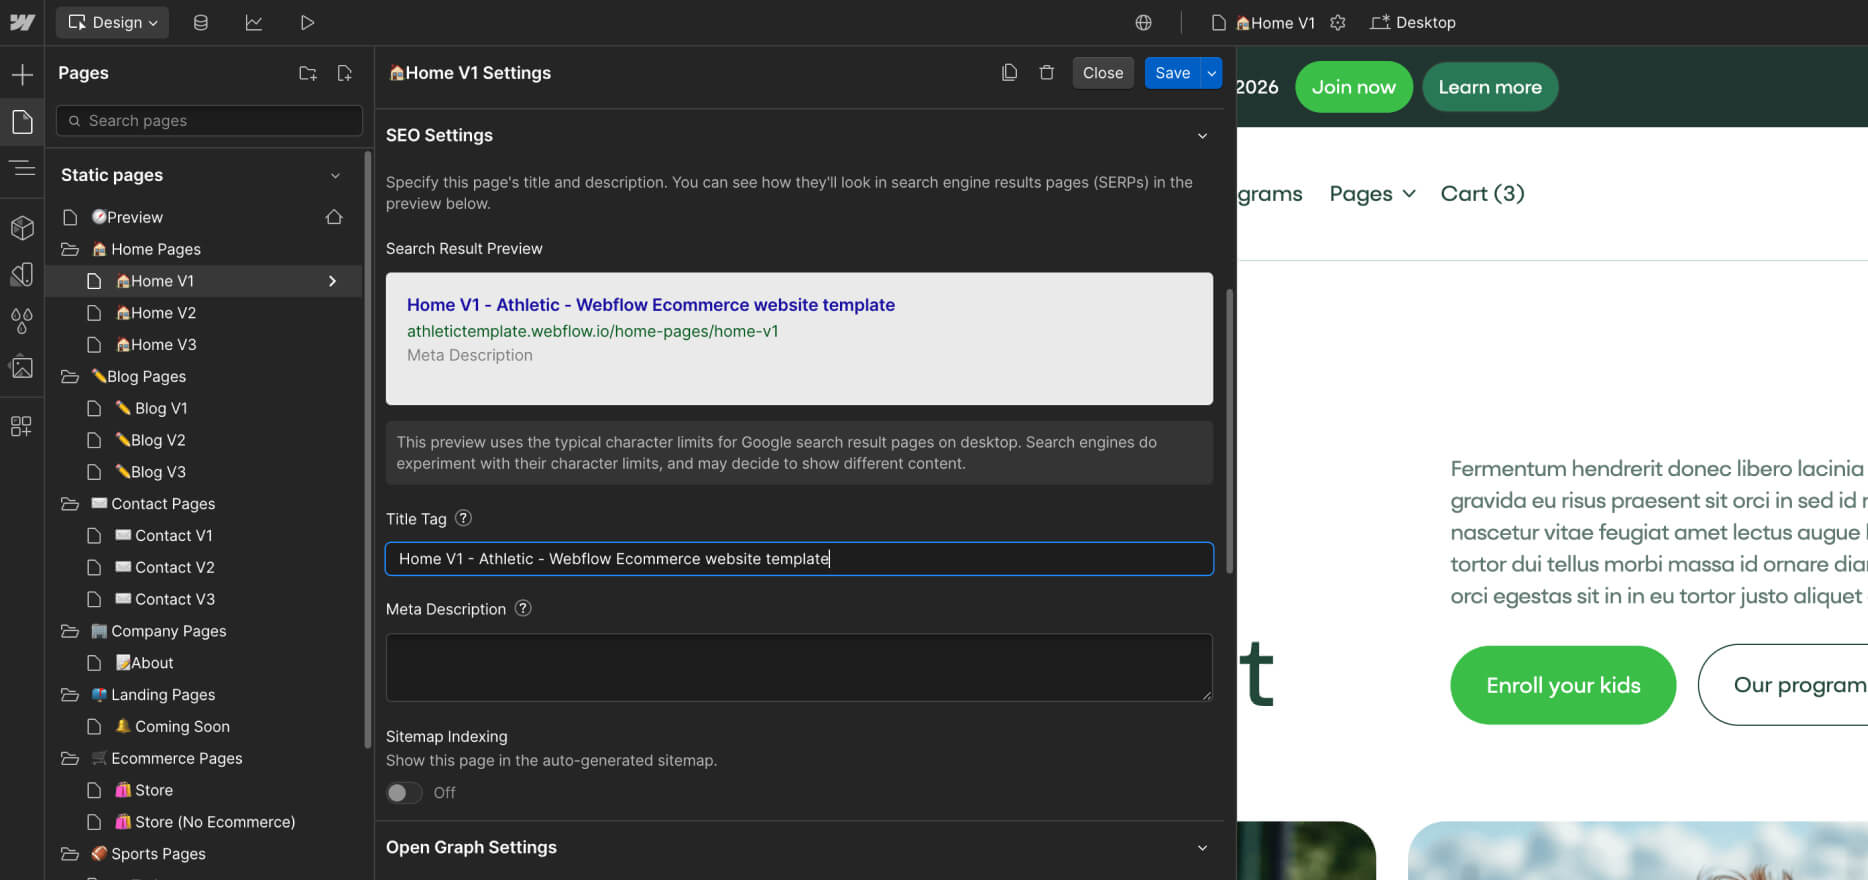Click search preview title link

tap(651, 305)
